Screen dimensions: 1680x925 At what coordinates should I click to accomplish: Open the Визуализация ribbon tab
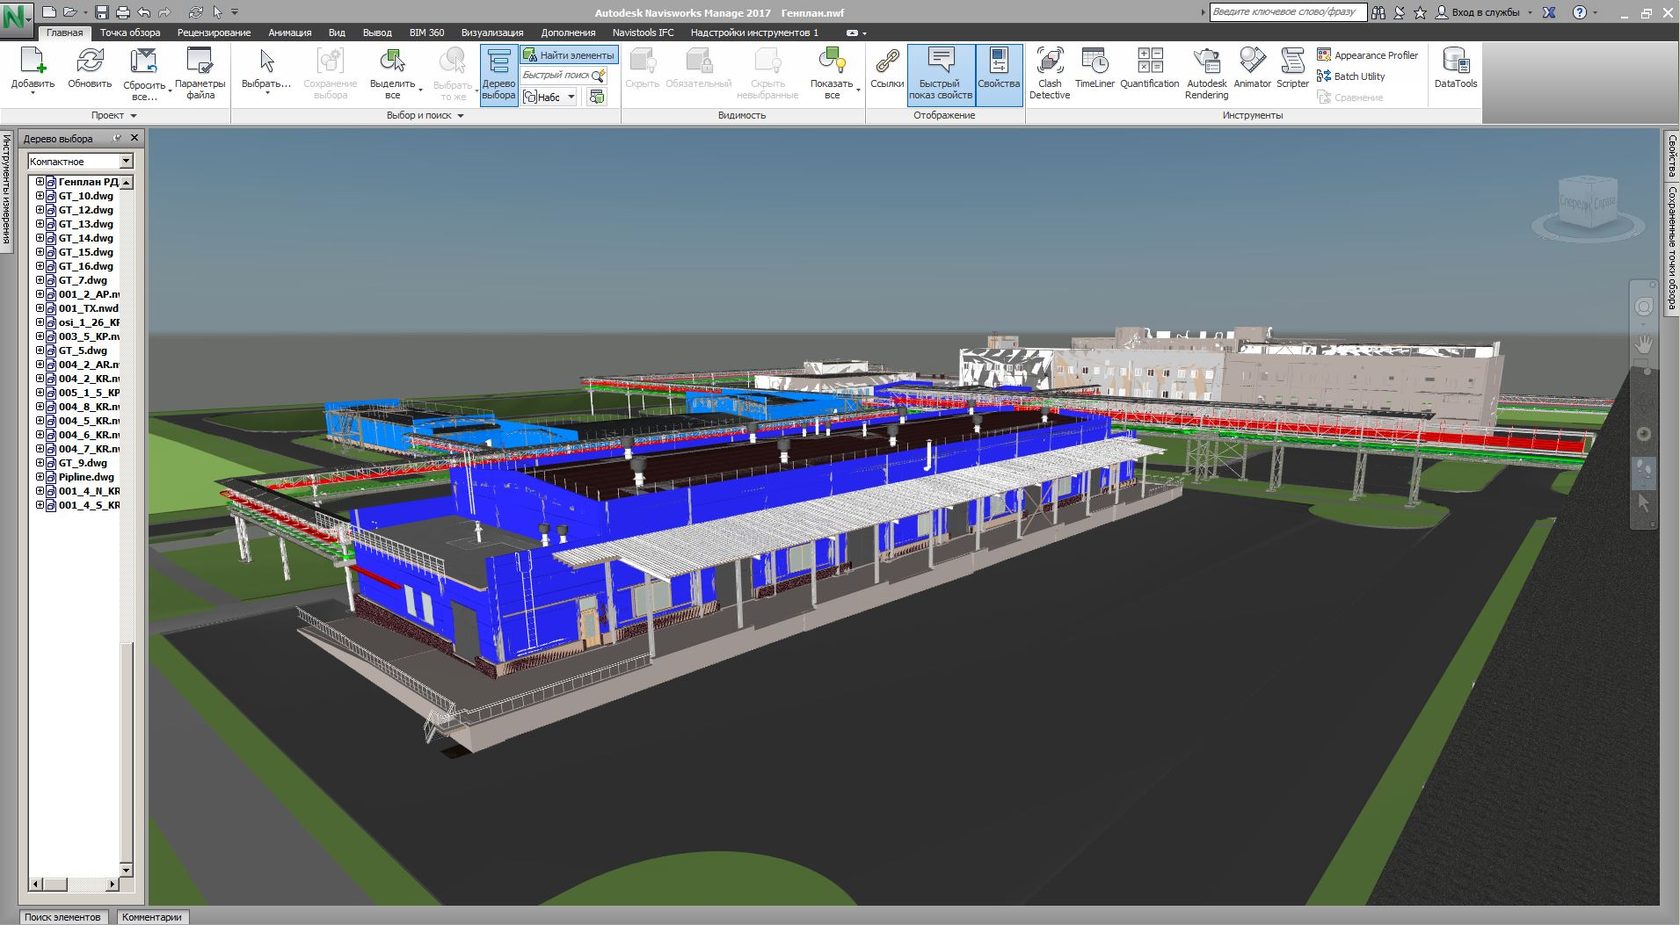(x=492, y=33)
